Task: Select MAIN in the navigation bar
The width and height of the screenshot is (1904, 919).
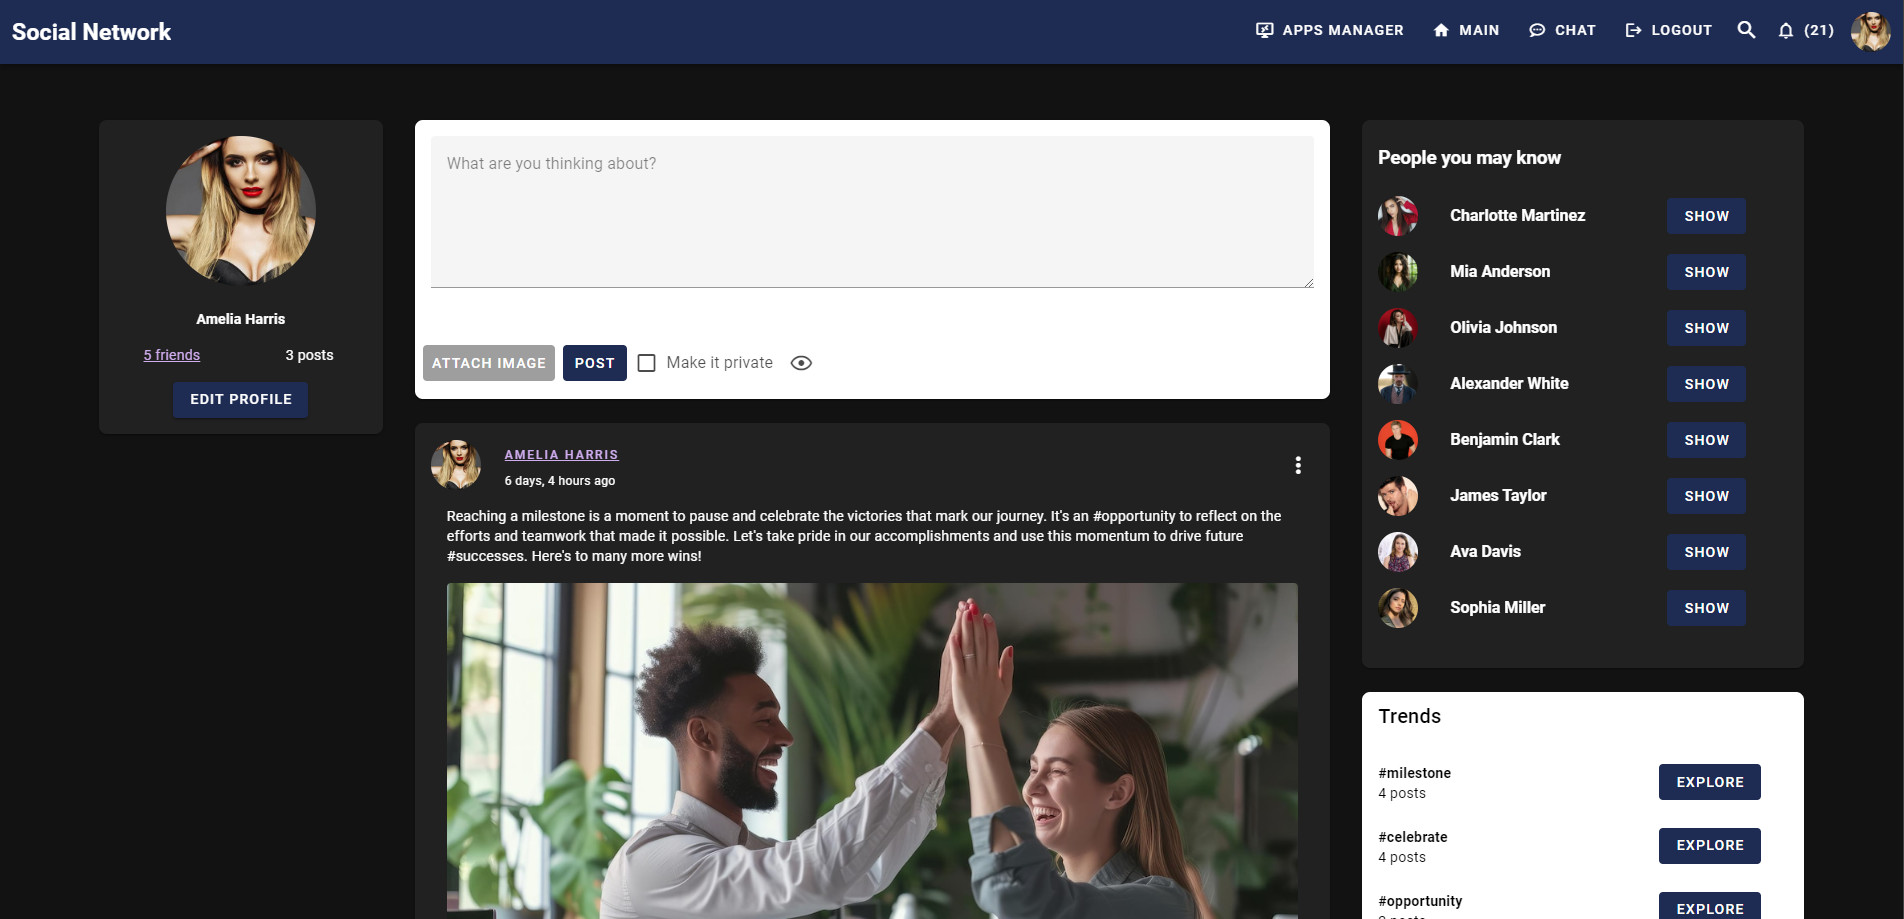Action: click(x=1465, y=30)
